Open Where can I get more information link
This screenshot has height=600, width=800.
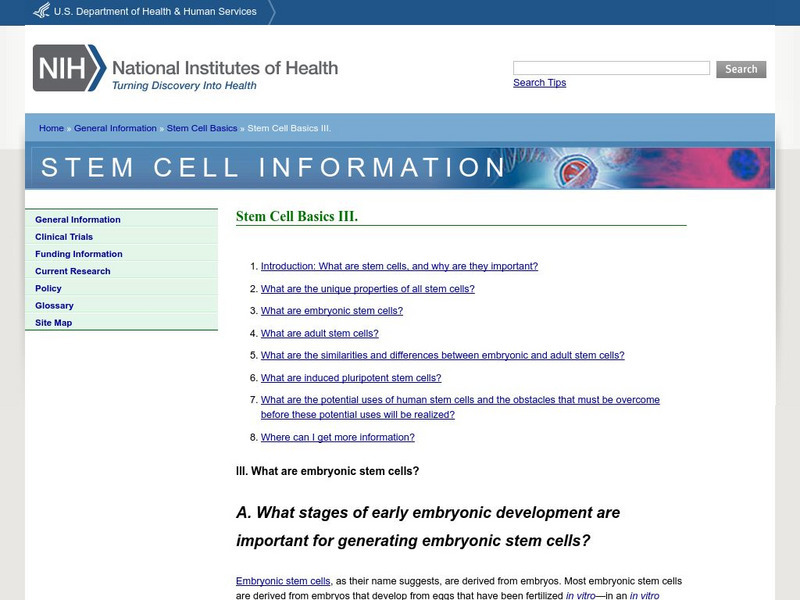click(x=337, y=437)
